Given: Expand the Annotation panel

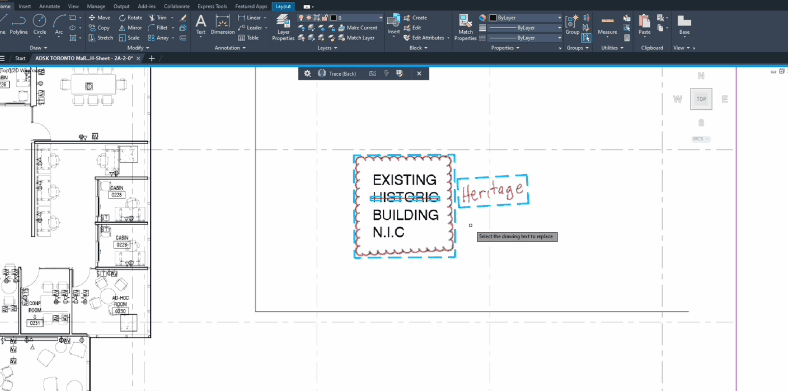Looking at the screenshot, I should [x=230, y=48].
